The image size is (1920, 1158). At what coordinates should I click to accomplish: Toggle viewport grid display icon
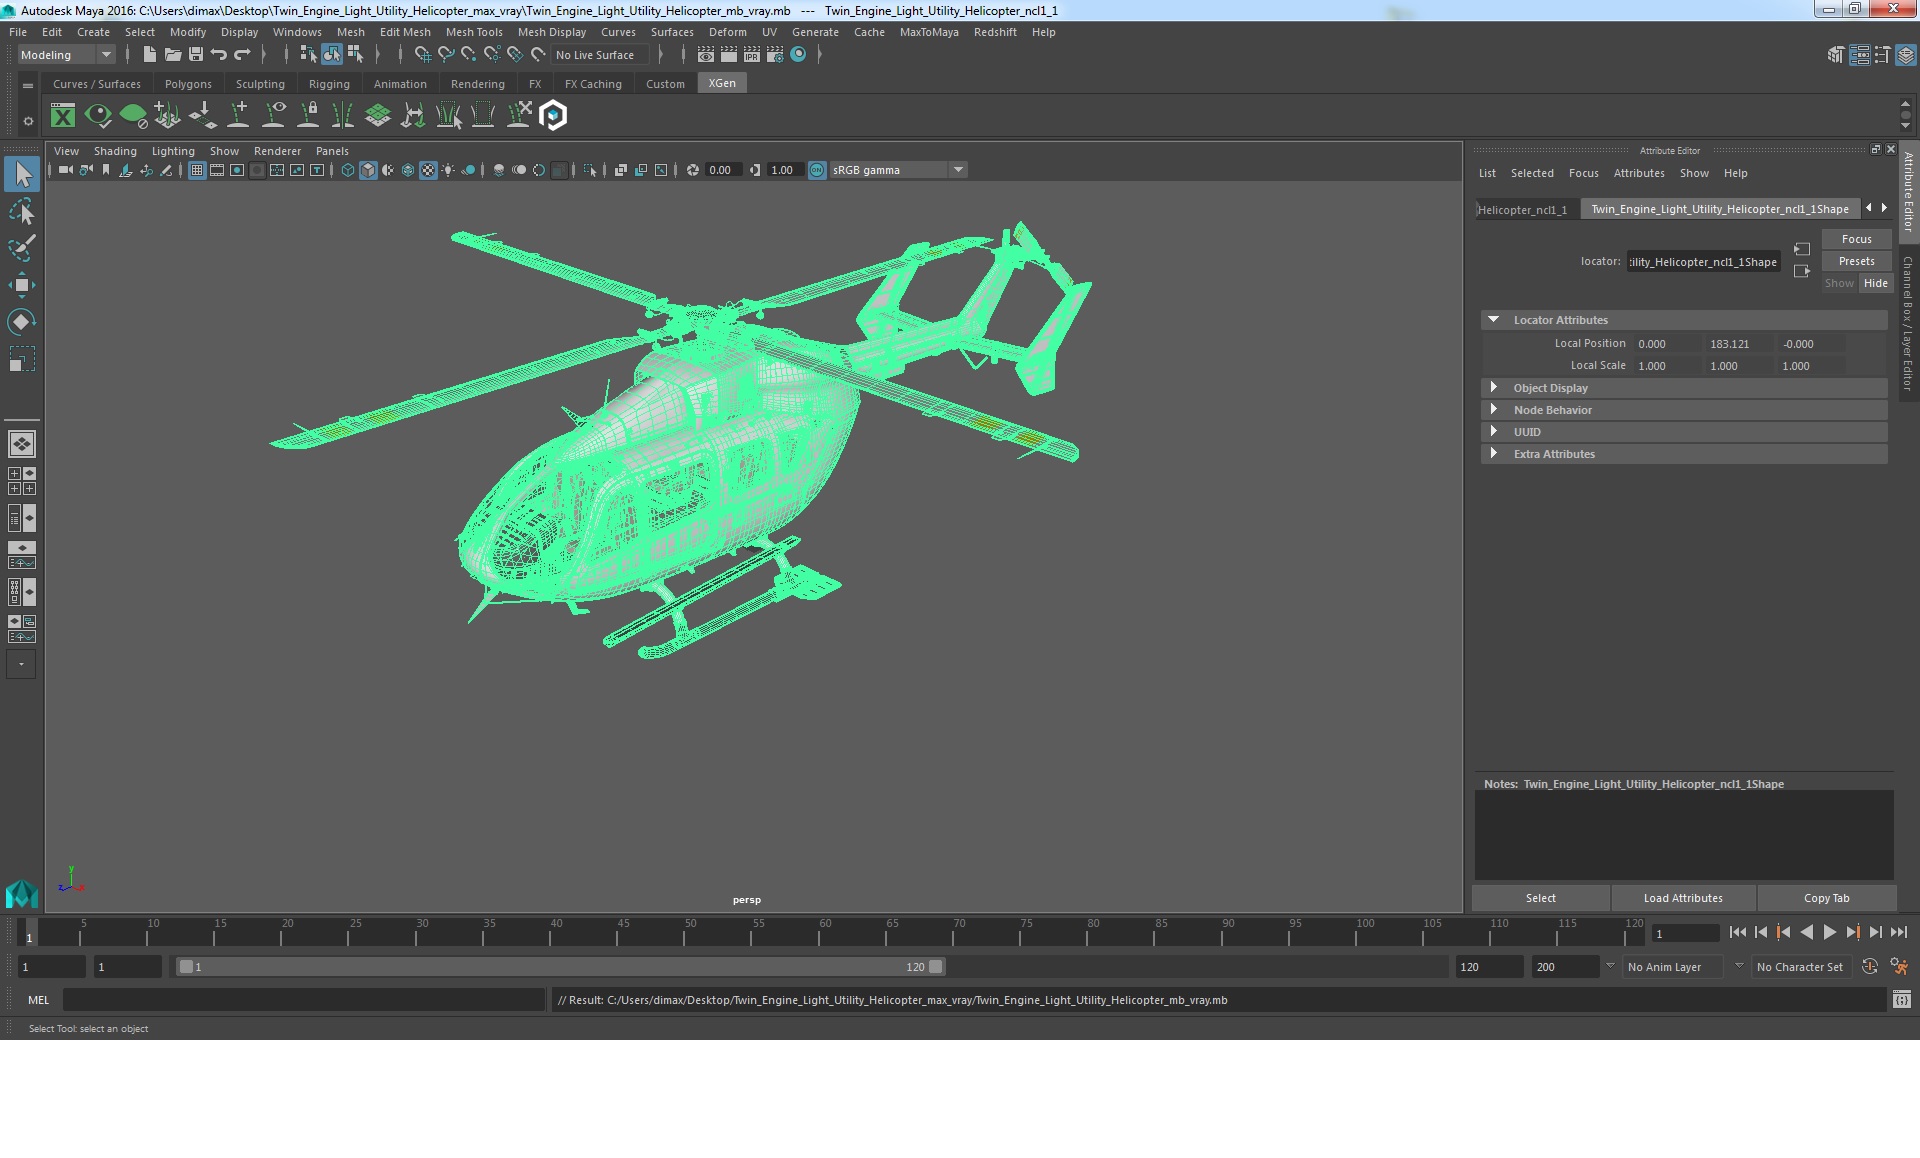pyautogui.click(x=197, y=170)
